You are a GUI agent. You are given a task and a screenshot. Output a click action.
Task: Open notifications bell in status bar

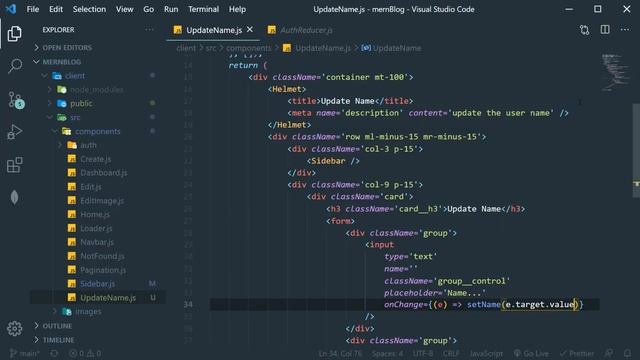click(627, 353)
